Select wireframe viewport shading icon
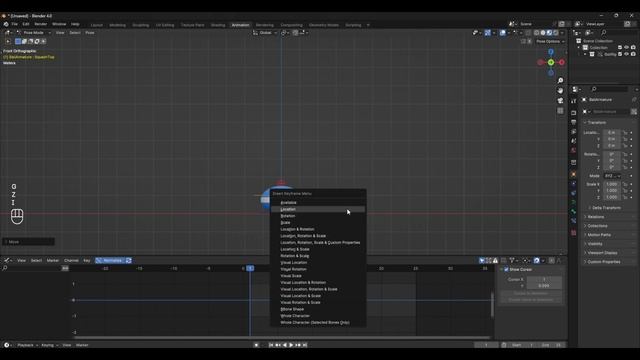The width and height of the screenshot is (640, 360). [x=536, y=33]
